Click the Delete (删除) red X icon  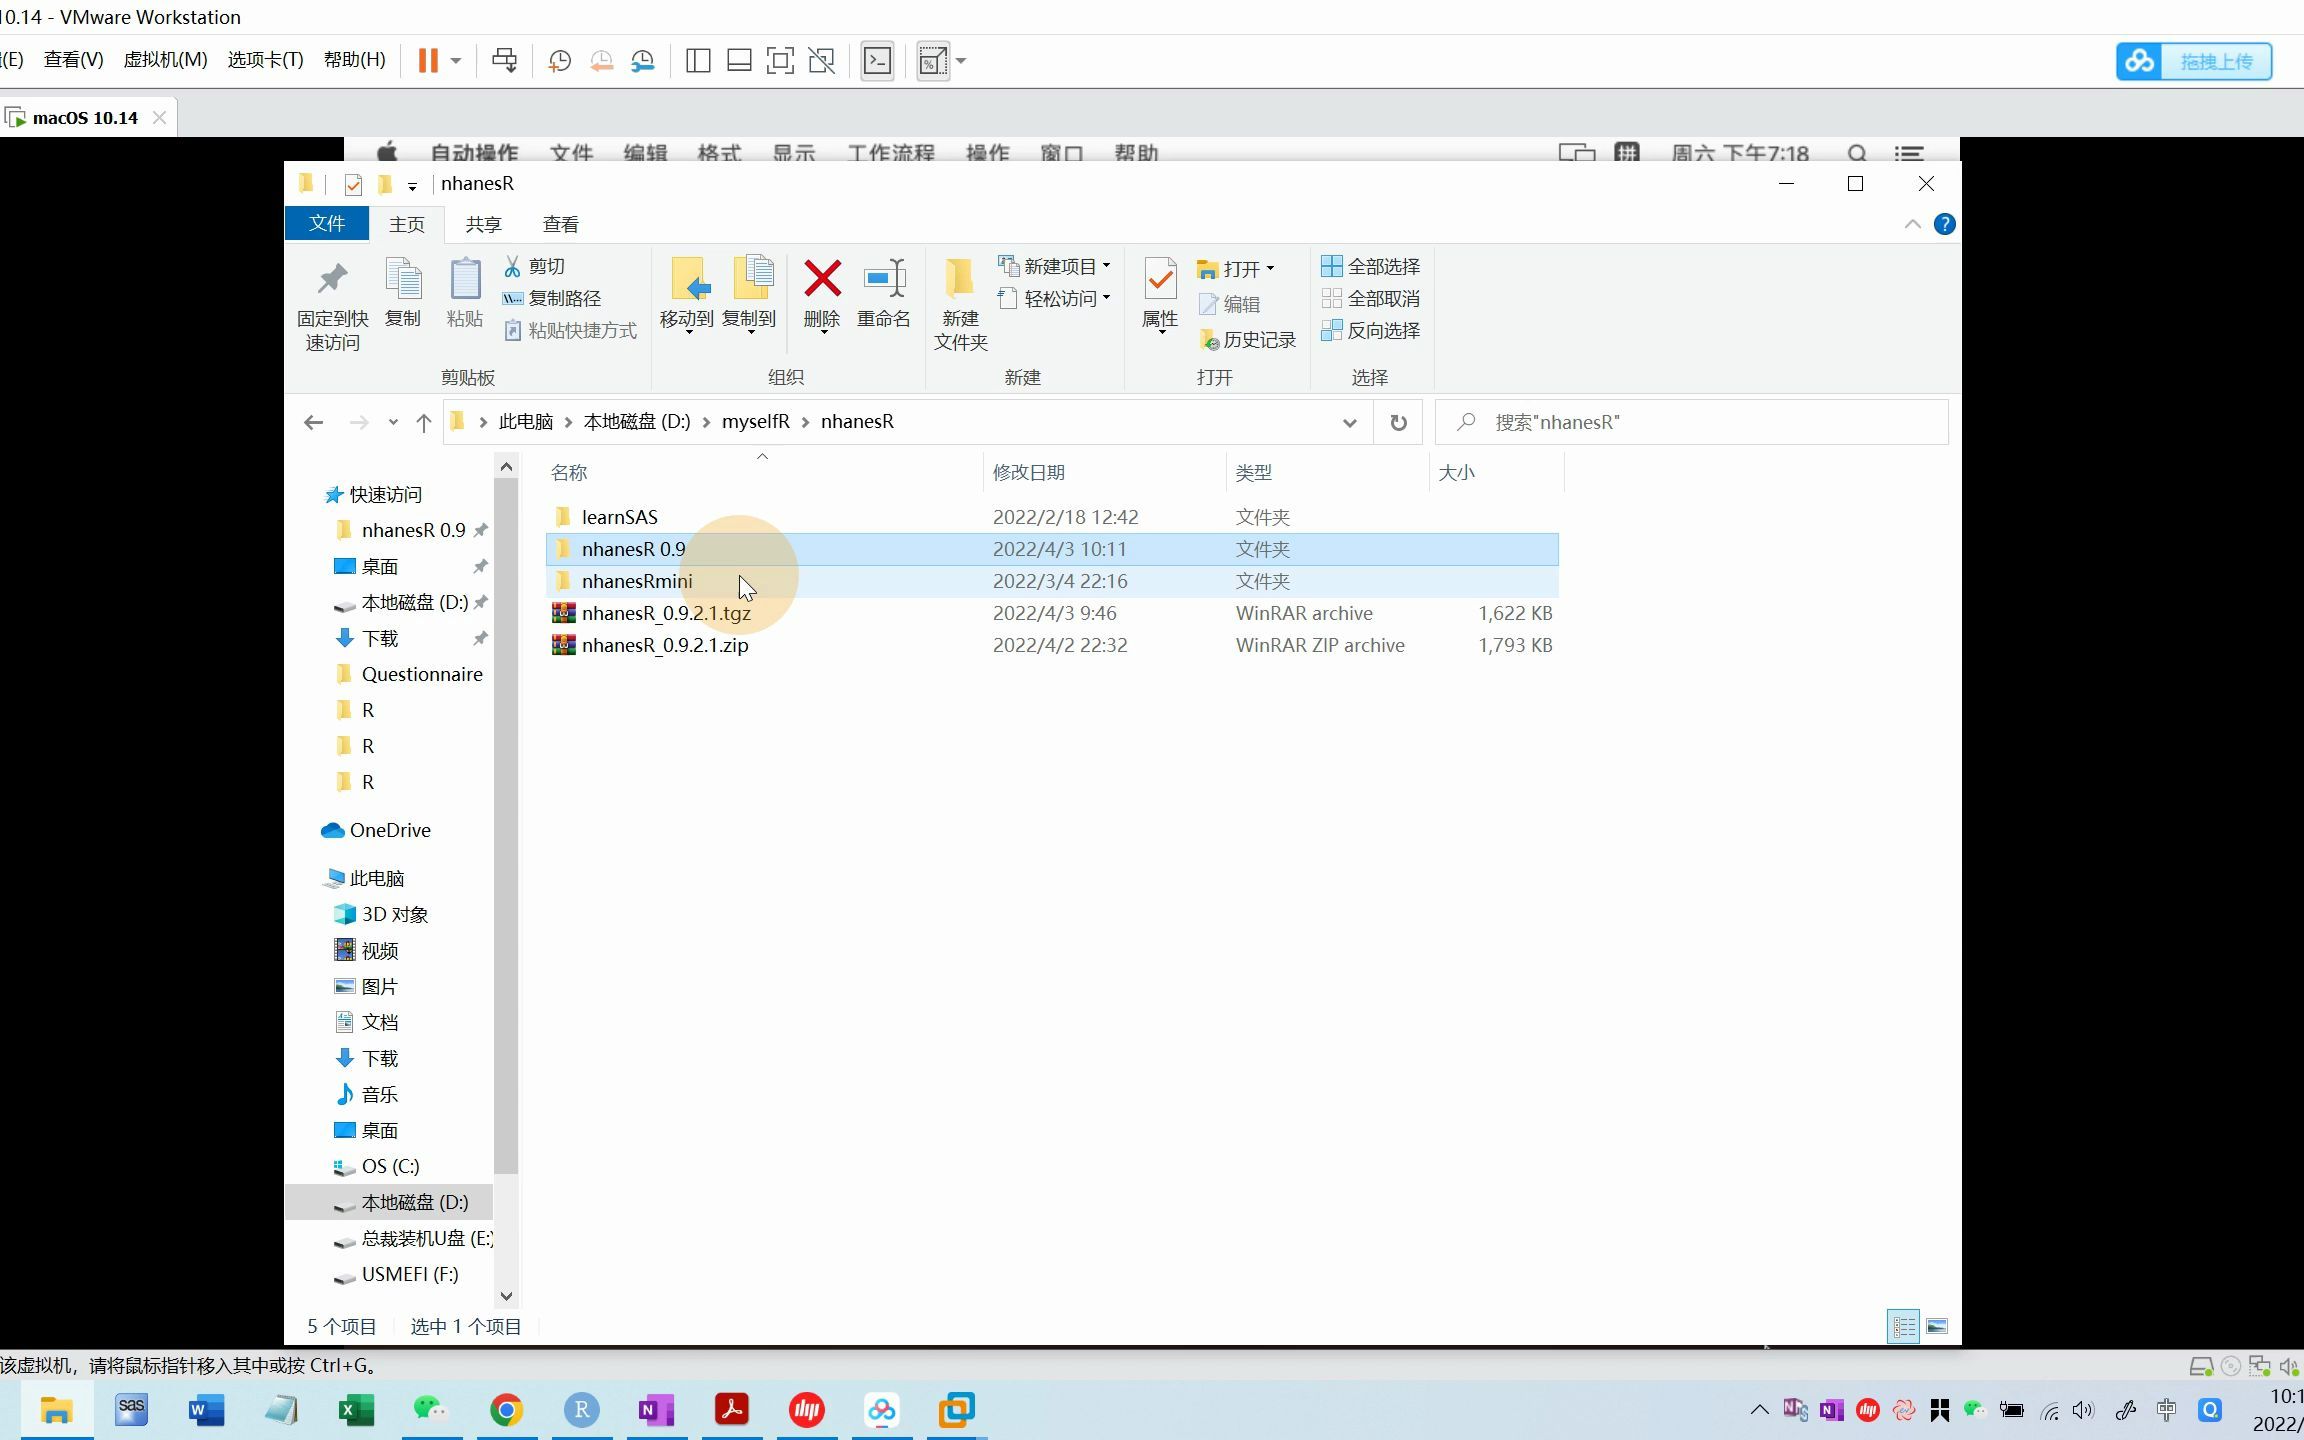(822, 280)
